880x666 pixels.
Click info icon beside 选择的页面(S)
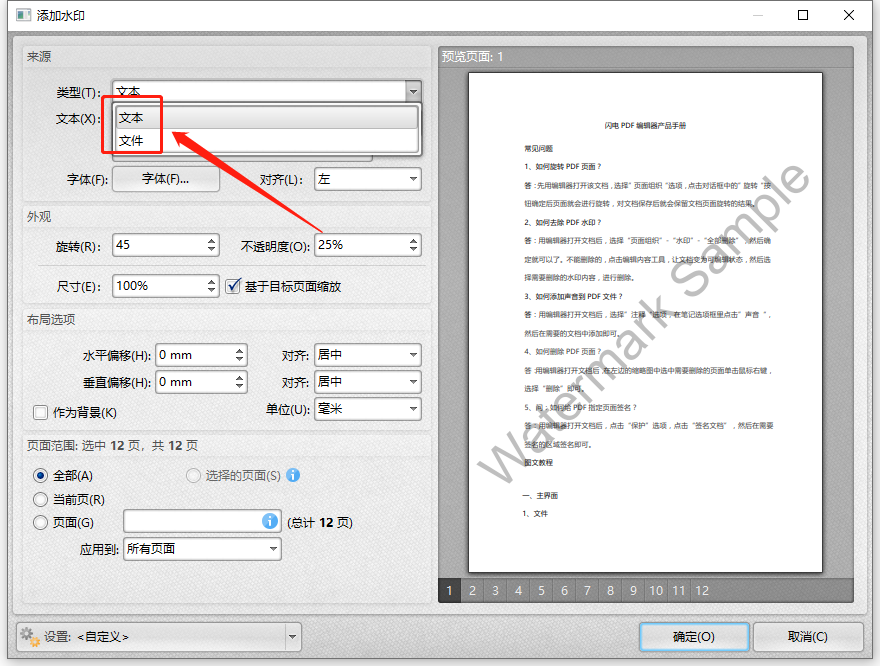293,475
